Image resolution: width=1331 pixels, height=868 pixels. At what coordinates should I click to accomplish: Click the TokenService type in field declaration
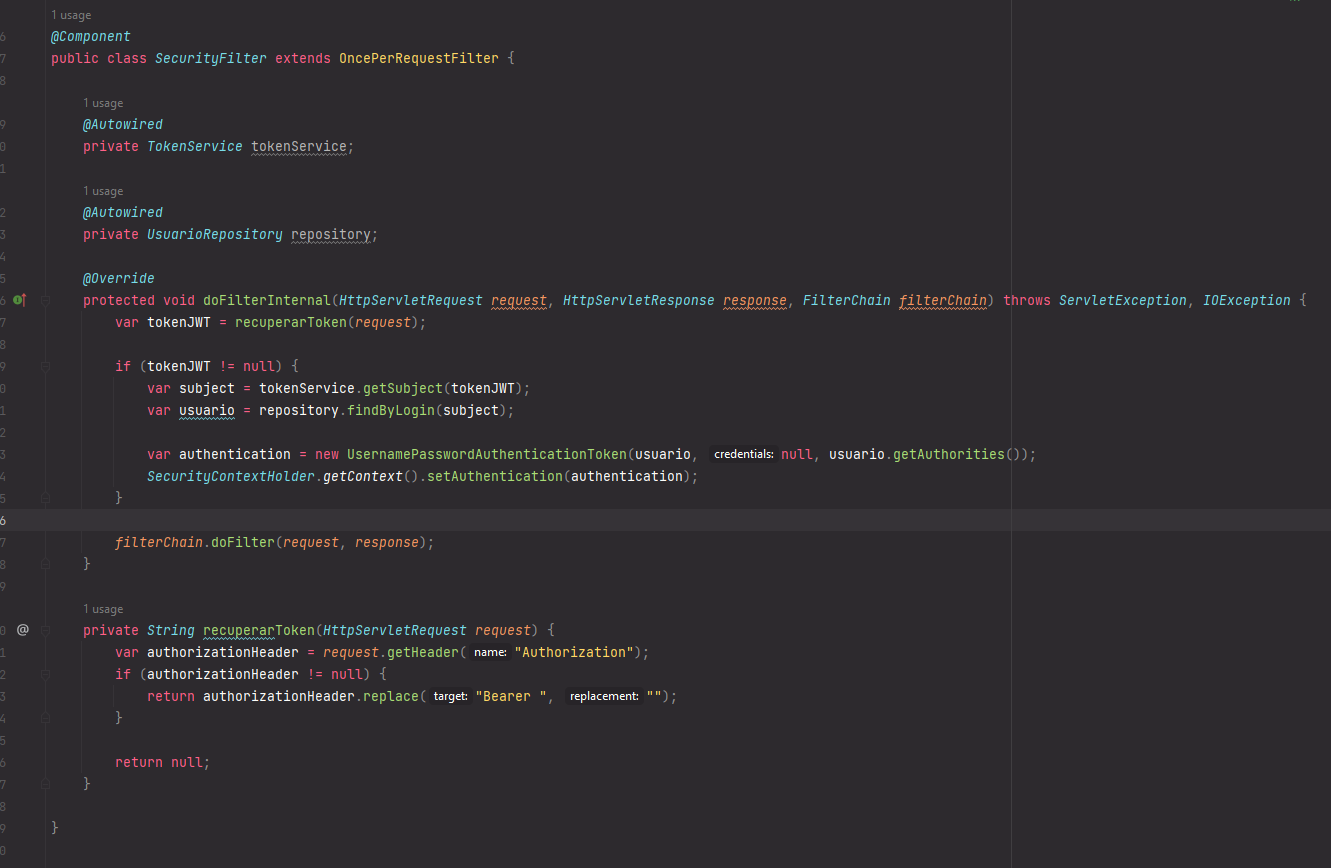click(195, 146)
